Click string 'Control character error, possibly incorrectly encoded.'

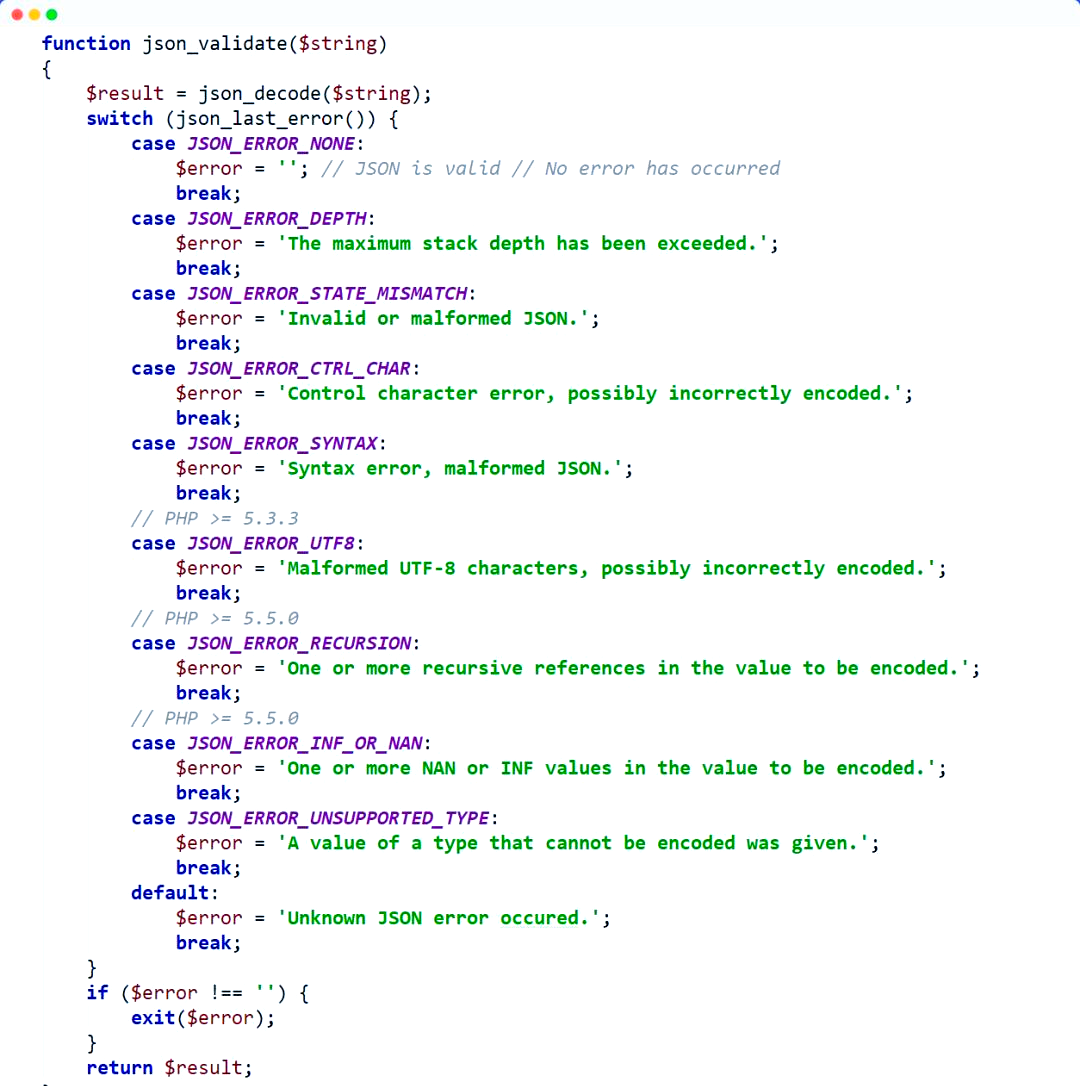pyautogui.click(x=590, y=393)
